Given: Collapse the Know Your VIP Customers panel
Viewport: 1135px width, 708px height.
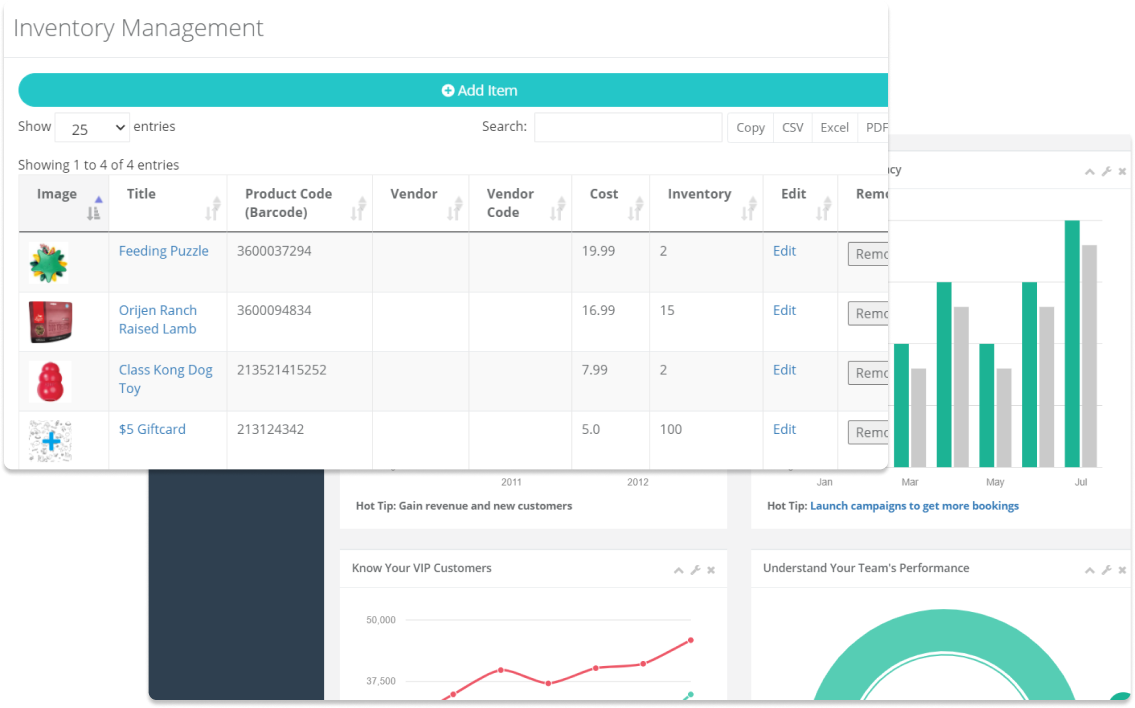Looking at the screenshot, I should tap(678, 570).
